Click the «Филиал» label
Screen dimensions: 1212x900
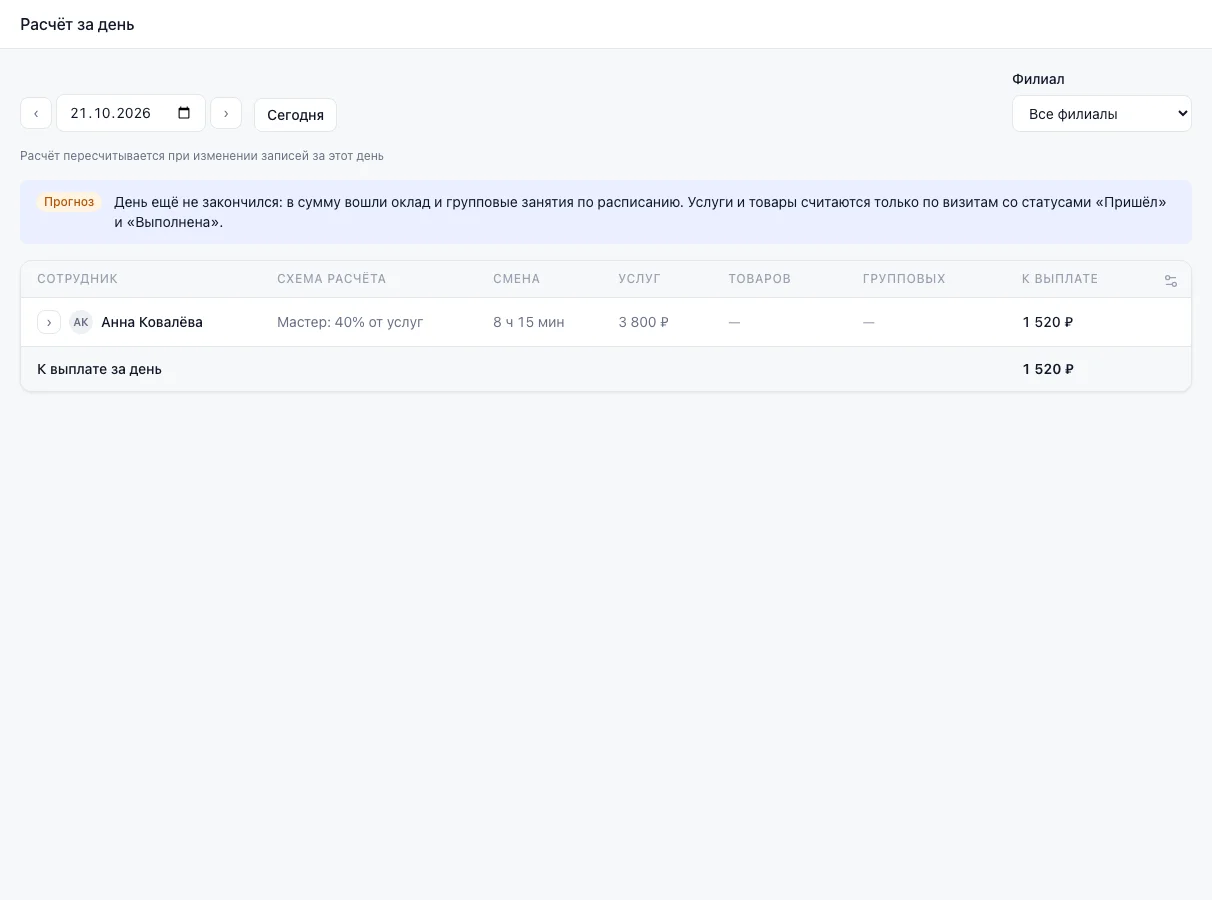pos(1038,79)
